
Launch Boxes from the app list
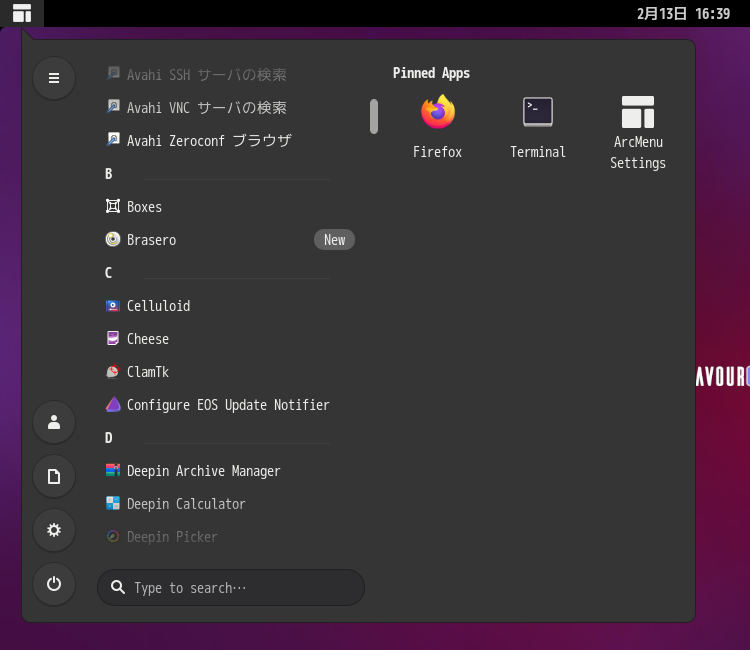pyautogui.click(x=230, y=207)
